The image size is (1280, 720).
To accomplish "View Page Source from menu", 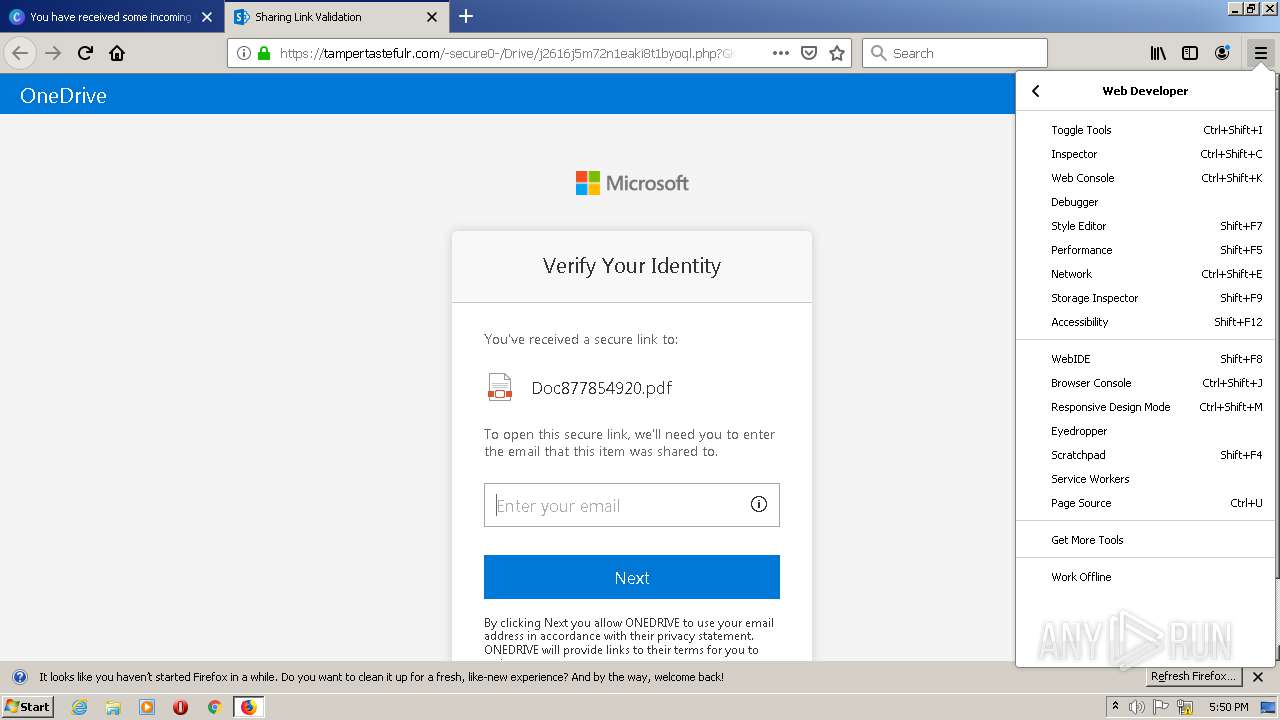I will (x=1145, y=503).
